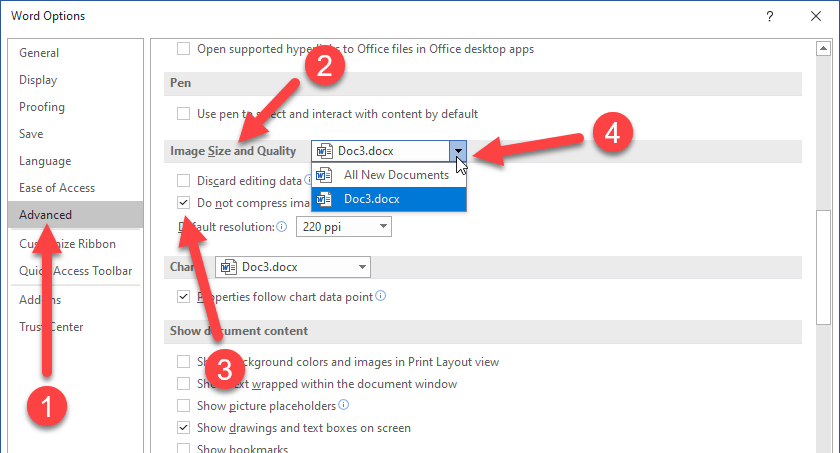Screen dimensions: 840x453
Task: Toggle Discard editing data checkbox
Action: 183,181
